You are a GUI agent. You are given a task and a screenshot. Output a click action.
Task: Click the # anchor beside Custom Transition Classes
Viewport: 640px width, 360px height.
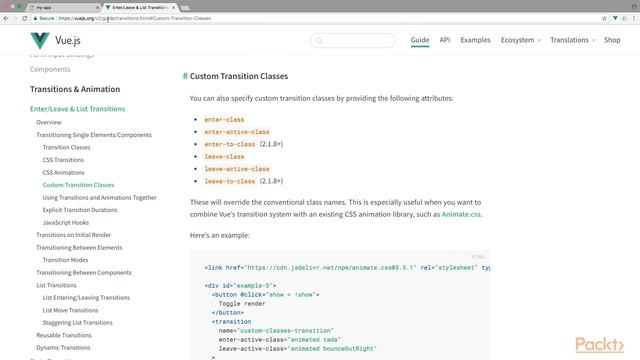point(185,76)
